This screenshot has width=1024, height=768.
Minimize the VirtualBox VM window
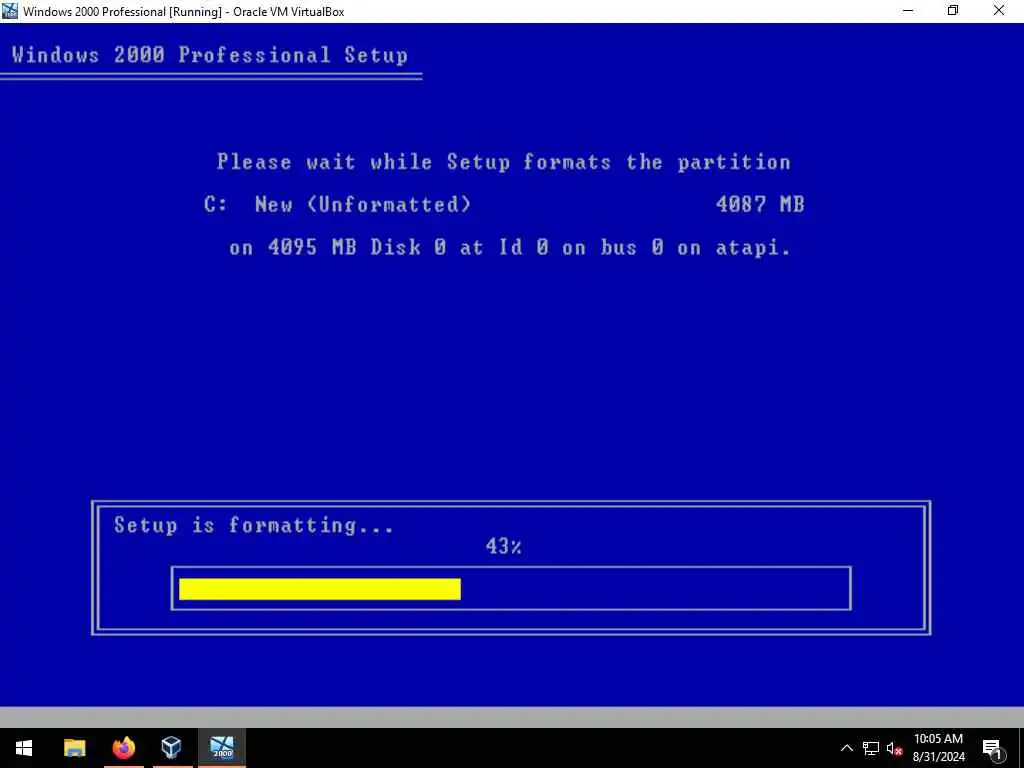(908, 11)
